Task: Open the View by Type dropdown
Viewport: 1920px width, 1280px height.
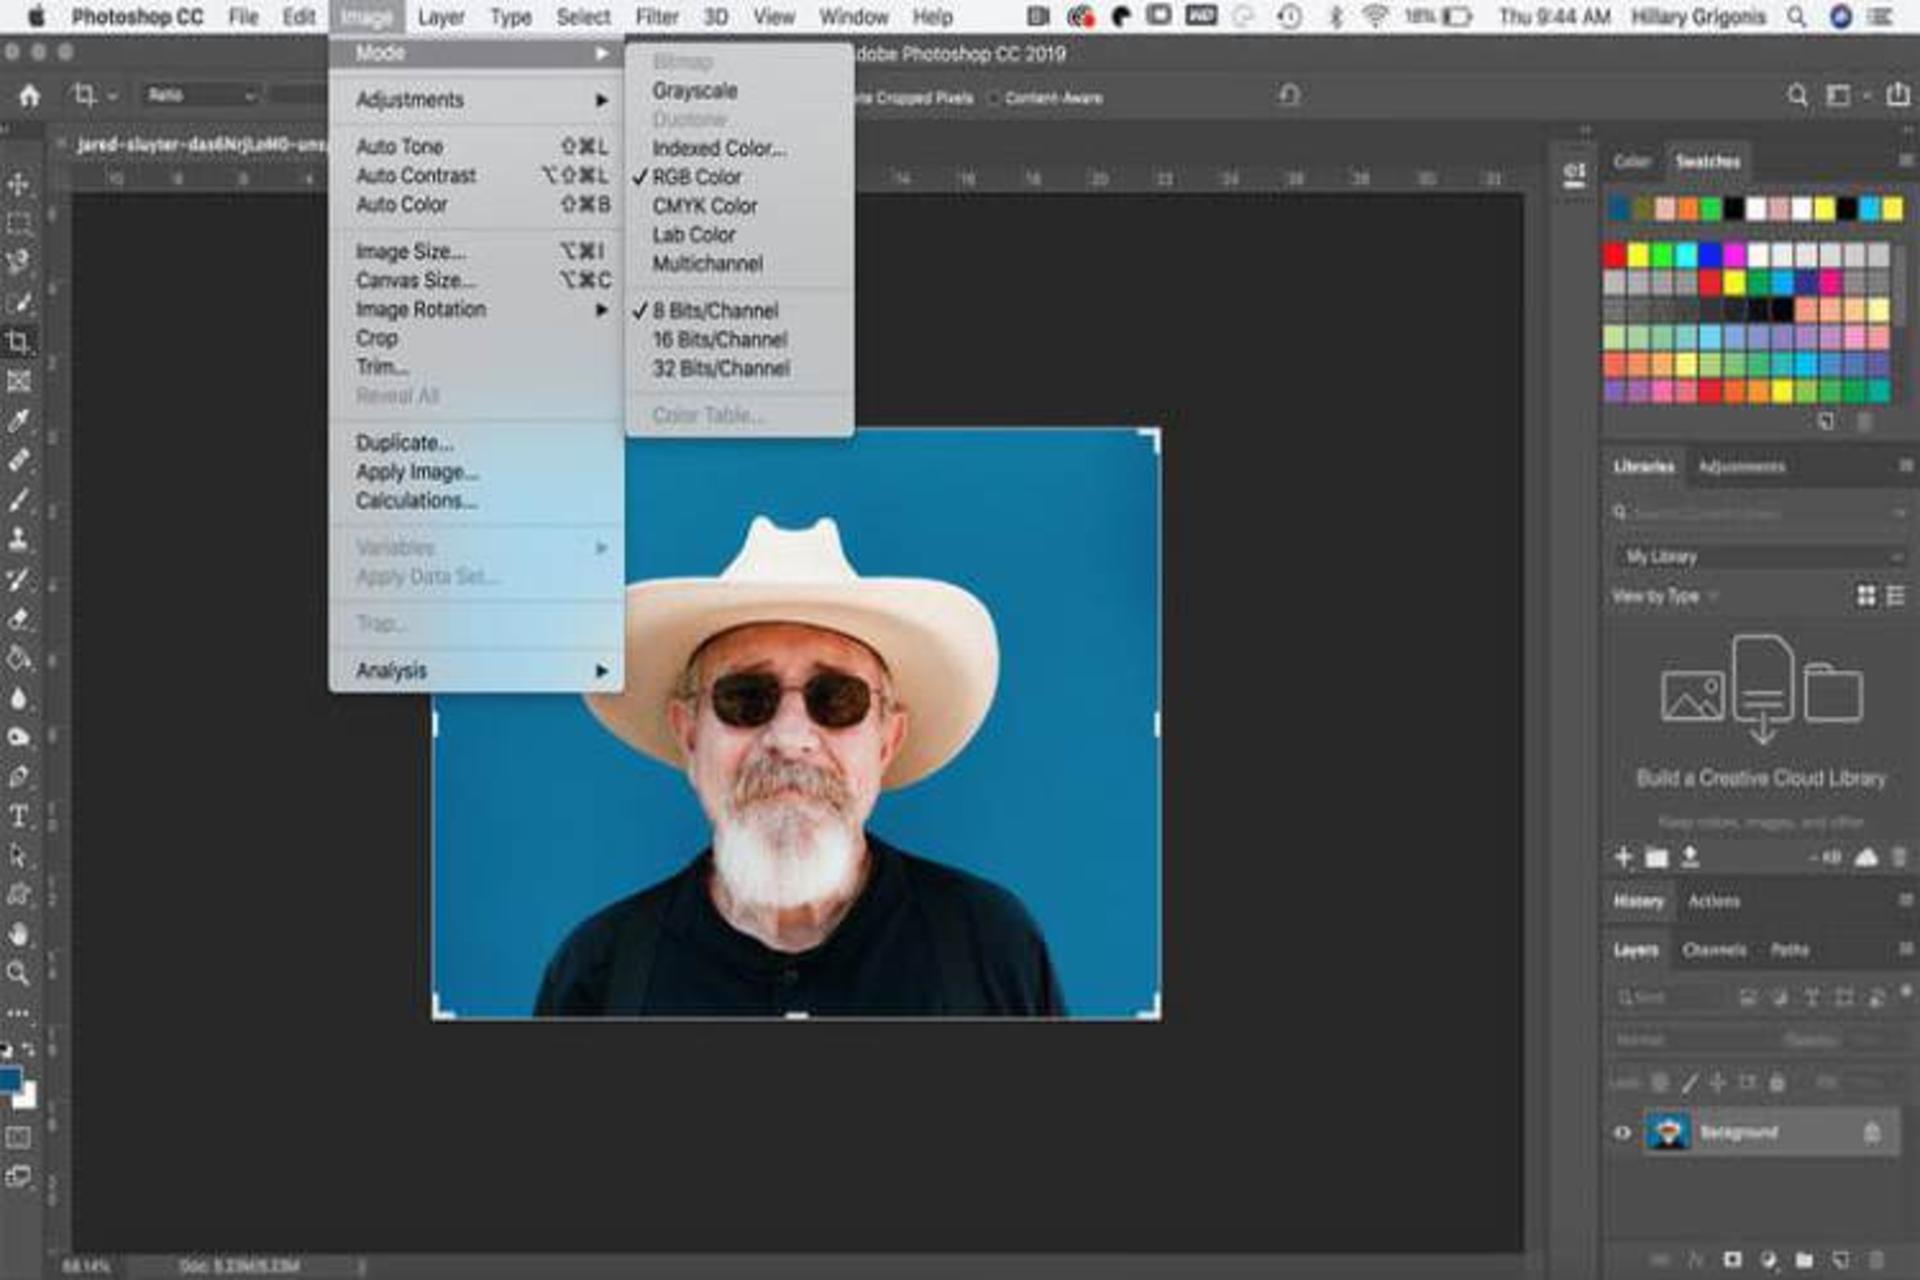Action: coord(1665,597)
